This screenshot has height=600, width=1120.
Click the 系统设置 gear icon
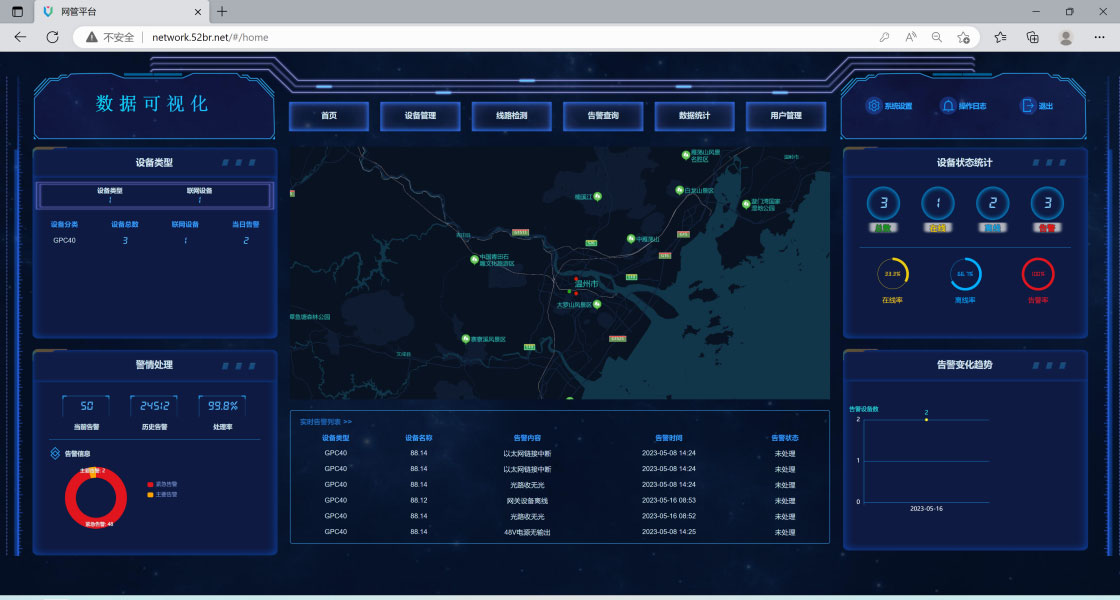point(873,106)
